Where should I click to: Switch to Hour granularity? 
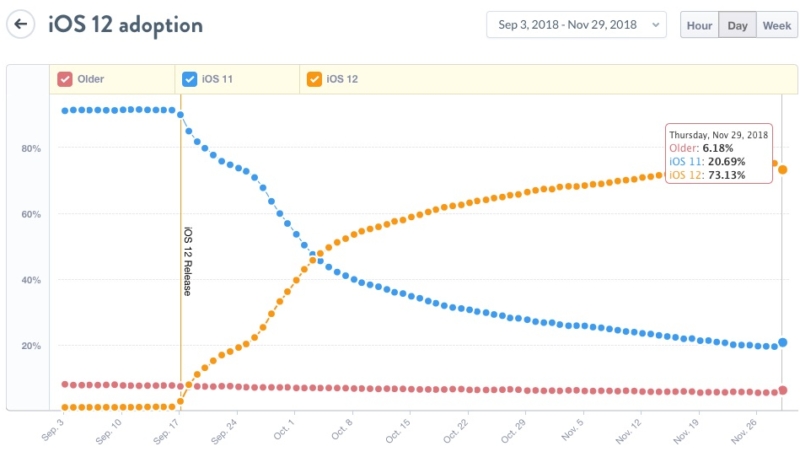click(x=699, y=24)
